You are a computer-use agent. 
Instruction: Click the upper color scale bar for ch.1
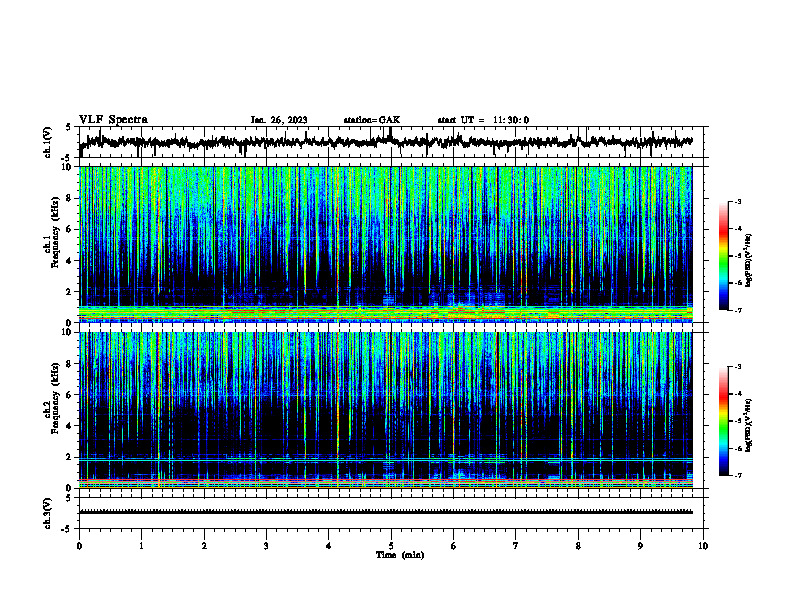(723, 256)
